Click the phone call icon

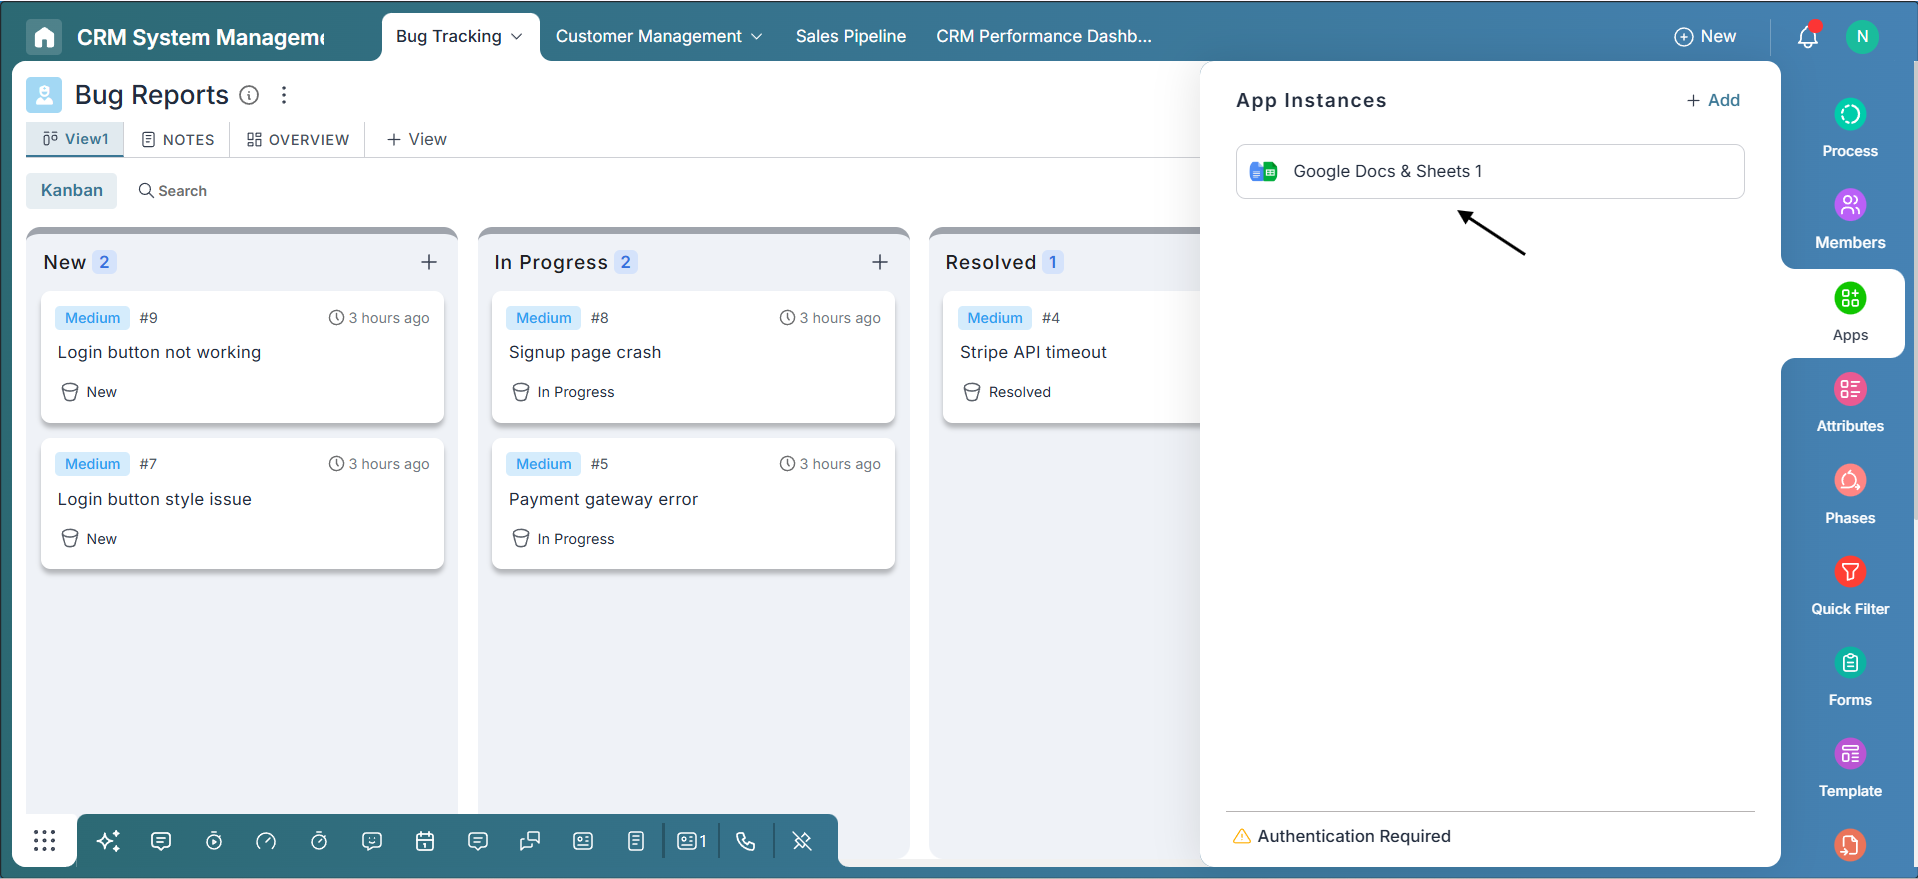point(745,841)
